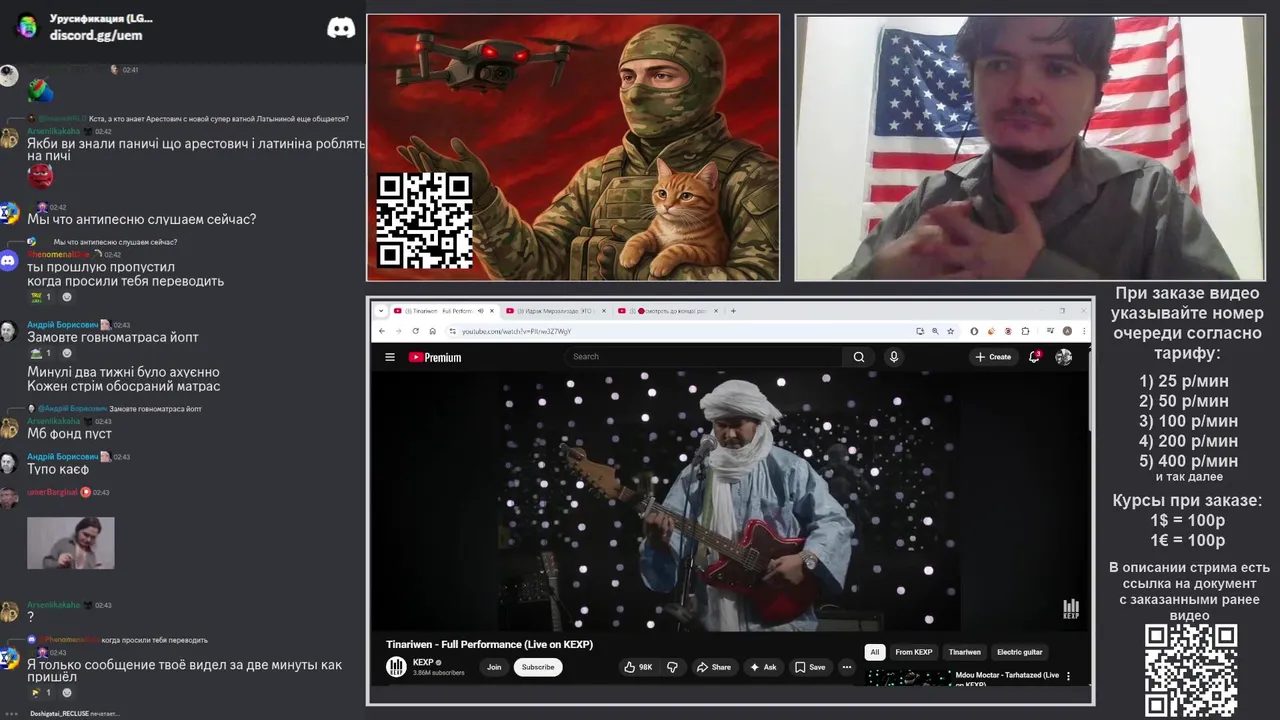The height and width of the screenshot is (720, 1280).
Task: Like the video with 98K likes
Action: 637,667
